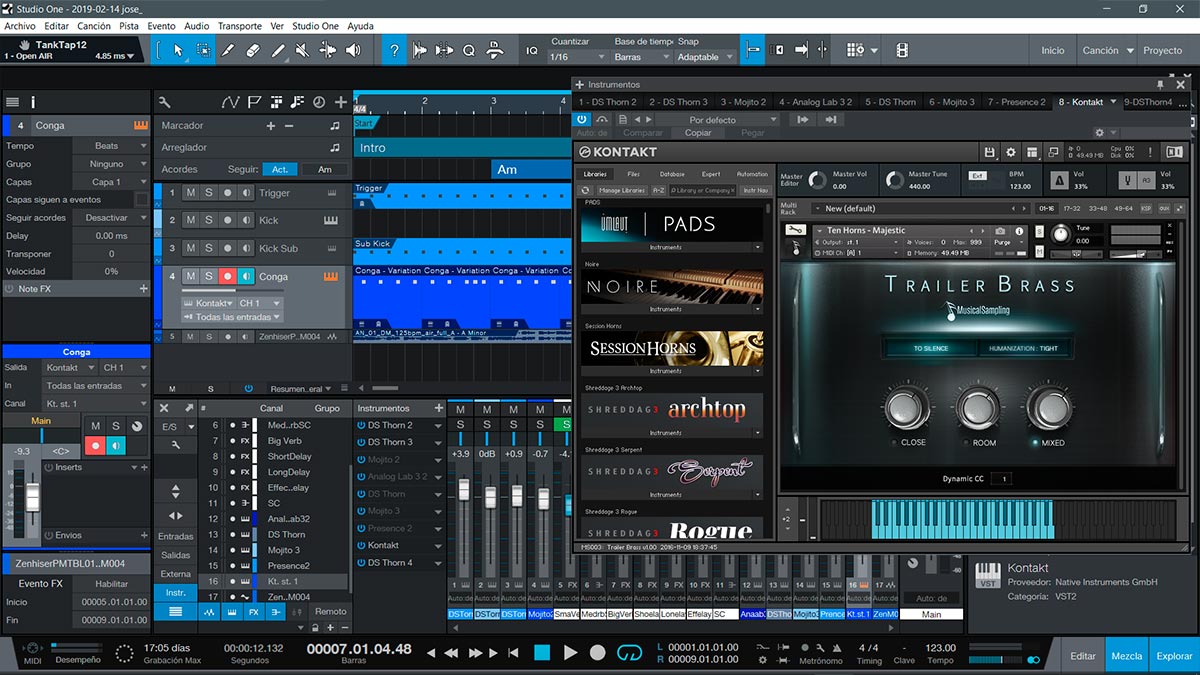Open the Explorar panel button
This screenshot has width=1200, height=675.
point(1174,656)
